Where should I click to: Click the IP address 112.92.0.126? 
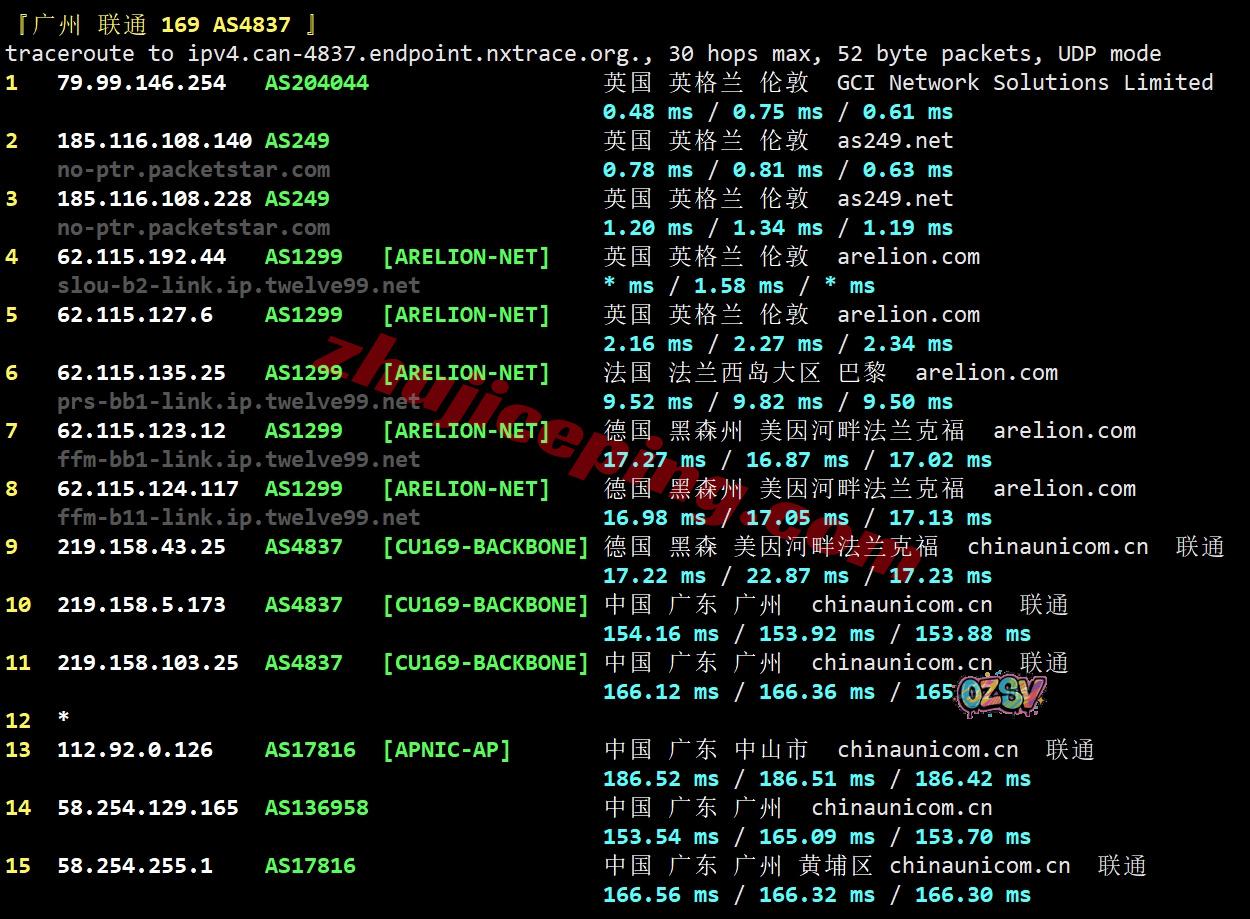(x=135, y=750)
